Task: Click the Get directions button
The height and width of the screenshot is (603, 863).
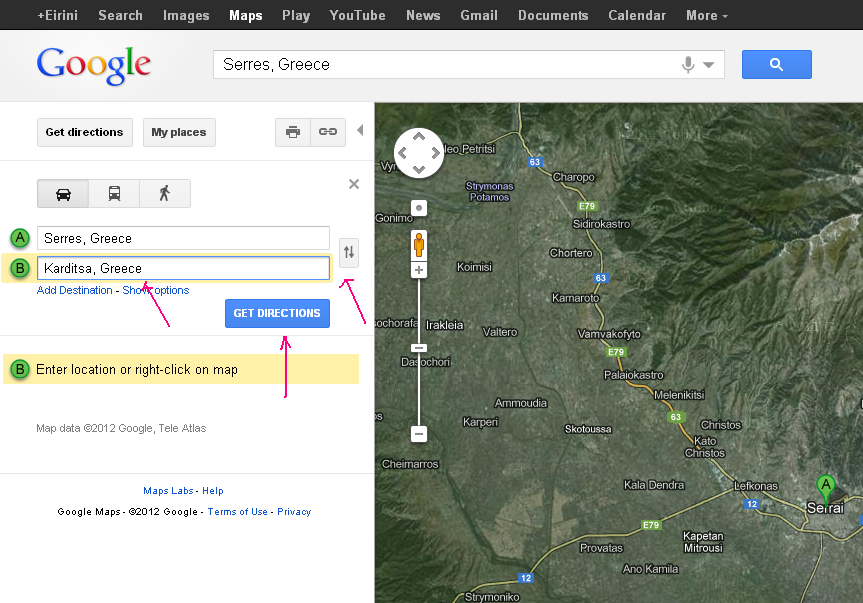Action: click(85, 132)
